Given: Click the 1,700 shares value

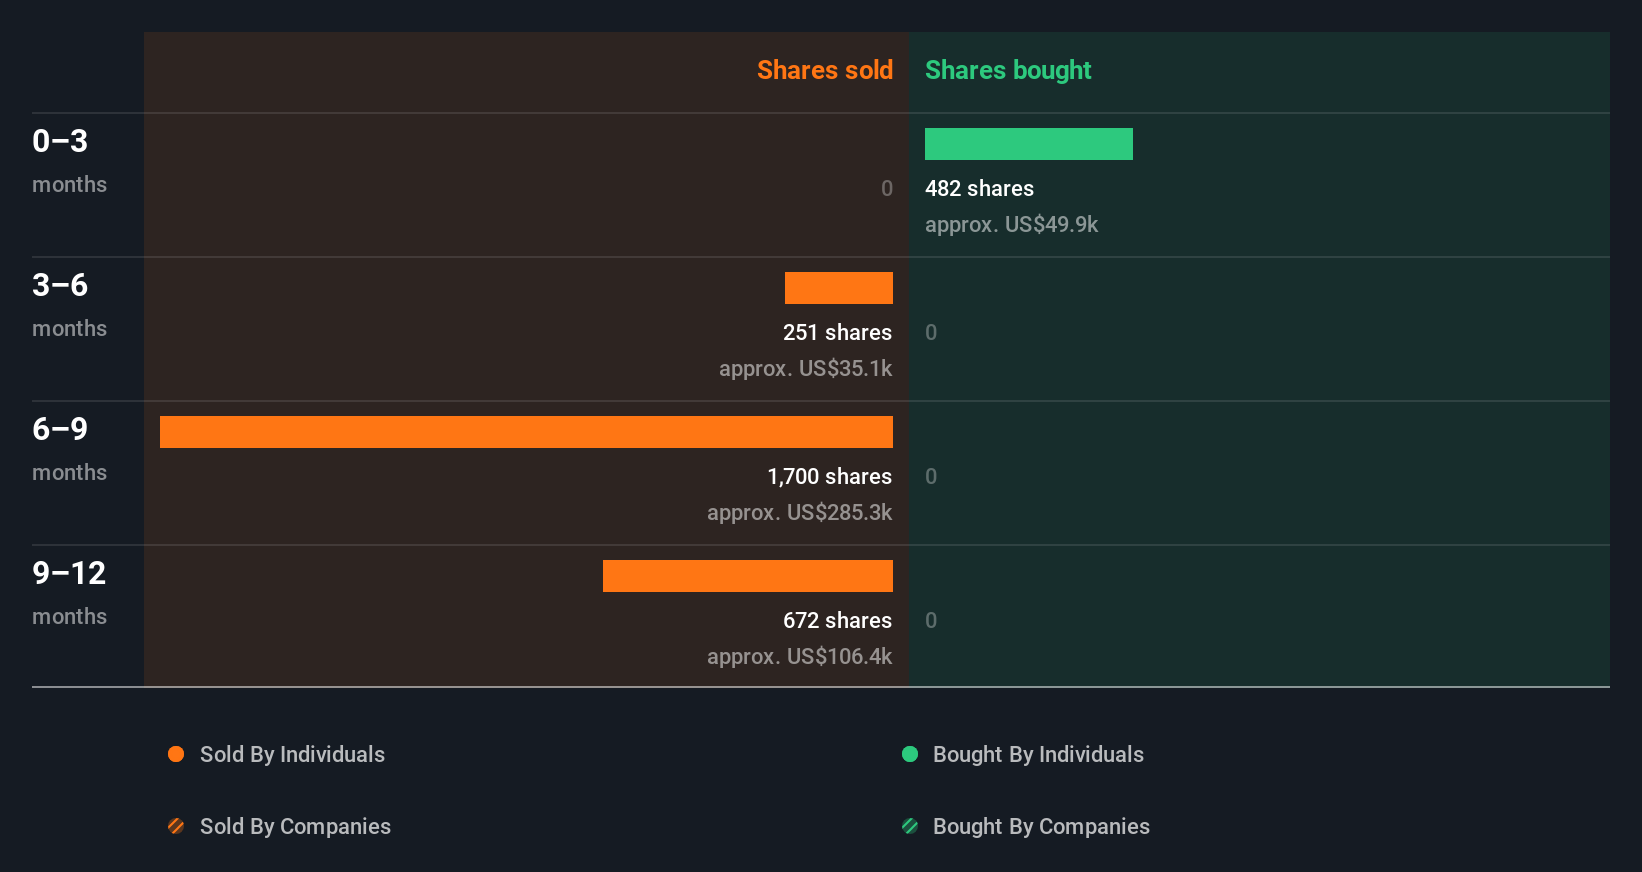Looking at the screenshot, I should click(x=829, y=476).
